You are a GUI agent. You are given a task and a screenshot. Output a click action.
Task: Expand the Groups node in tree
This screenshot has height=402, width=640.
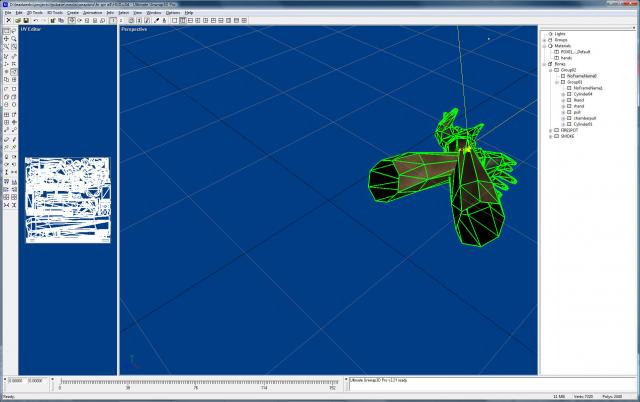(x=544, y=40)
